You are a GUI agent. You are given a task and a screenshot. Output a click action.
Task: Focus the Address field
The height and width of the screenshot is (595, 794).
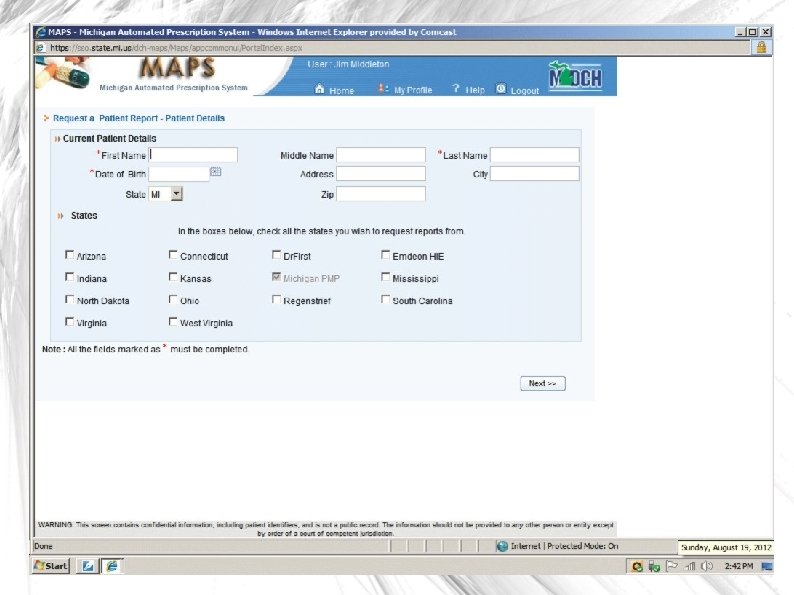coord(381,174)
